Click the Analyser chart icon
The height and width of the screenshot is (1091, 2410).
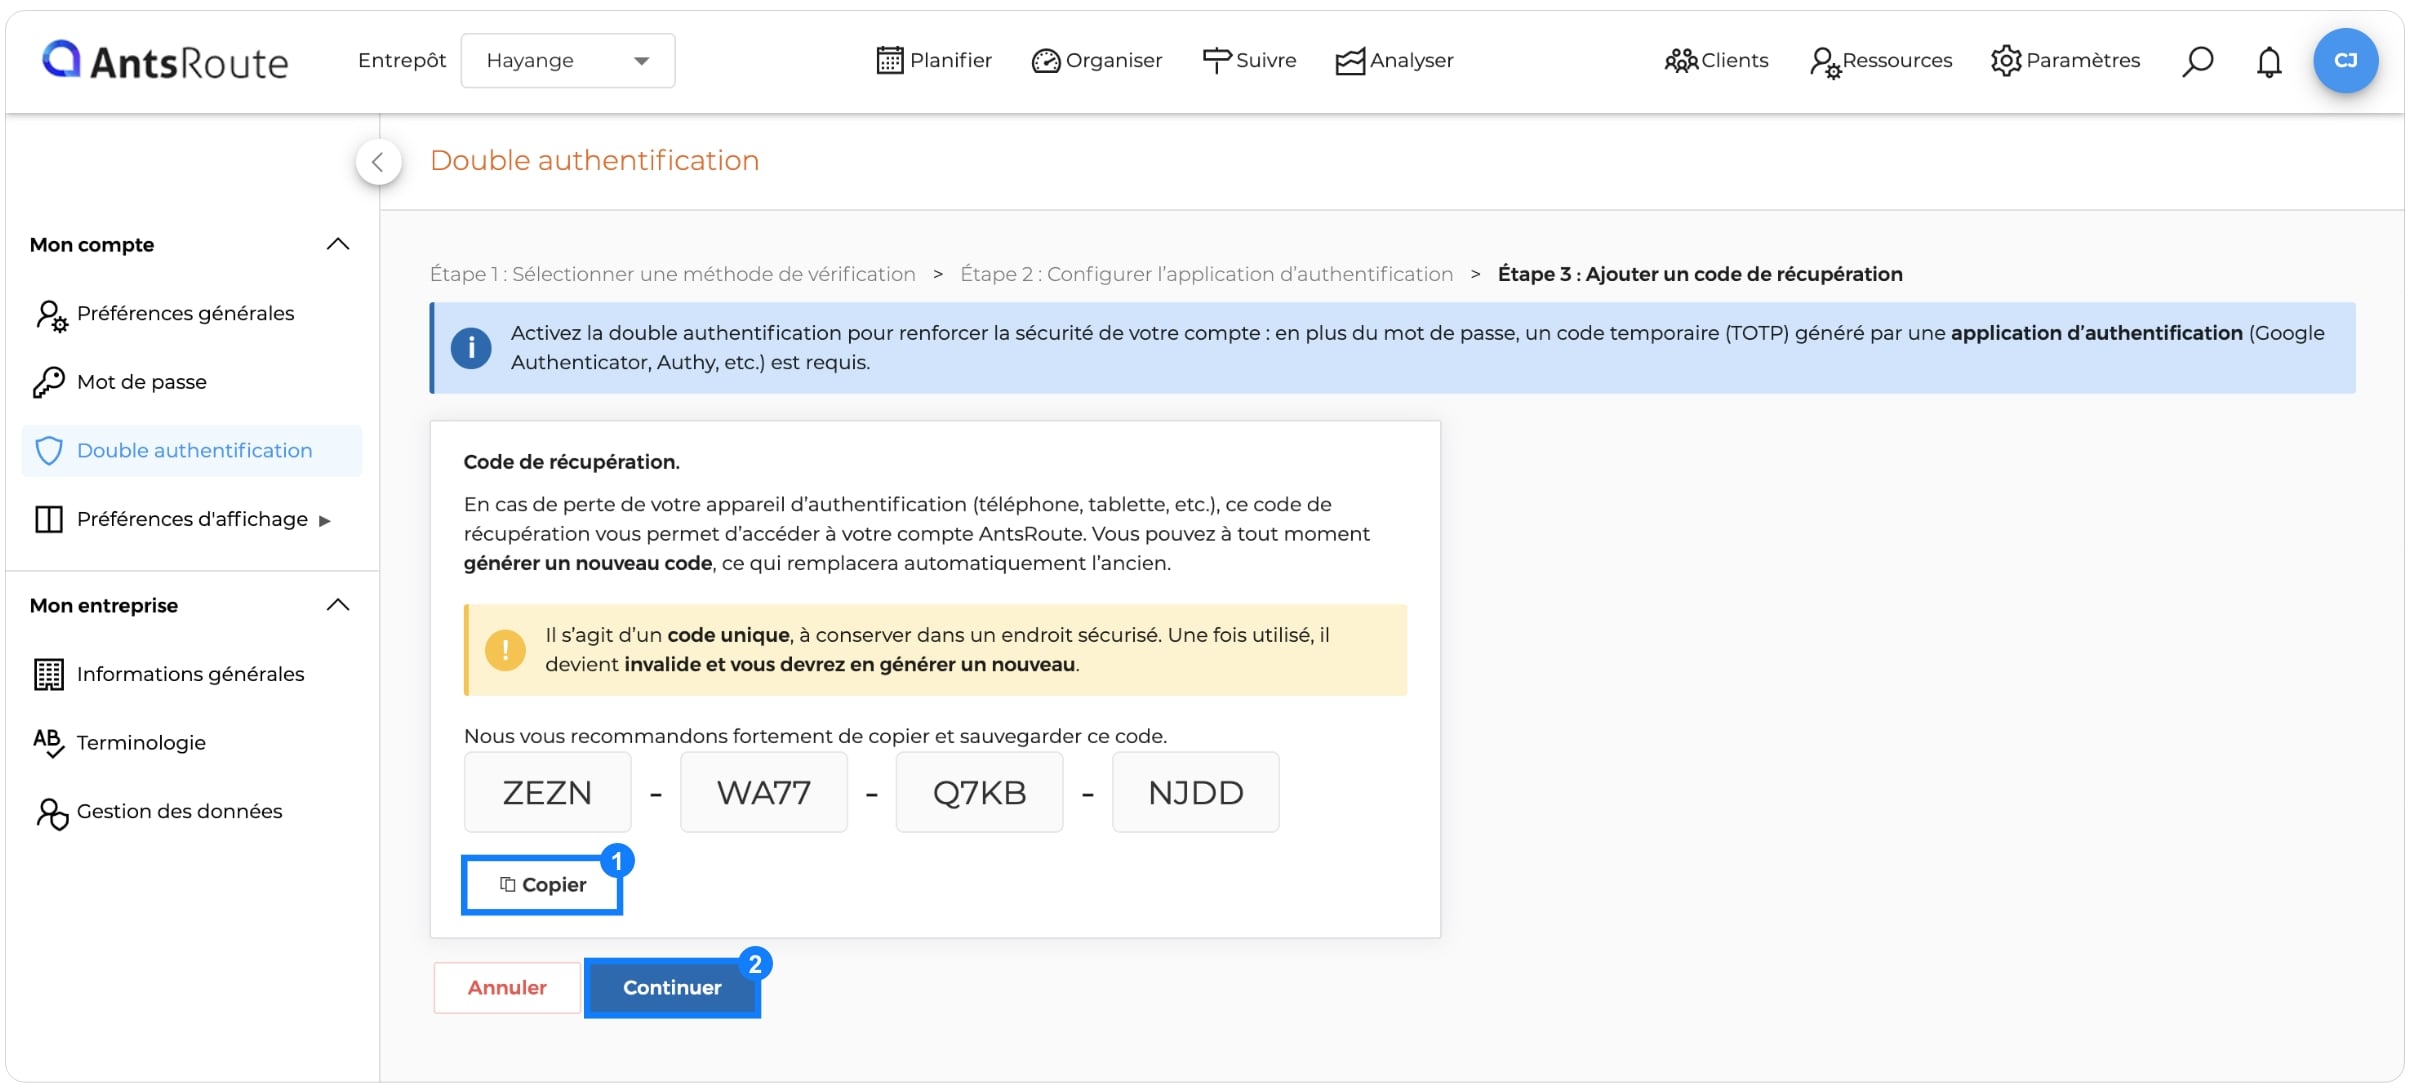1350,62
